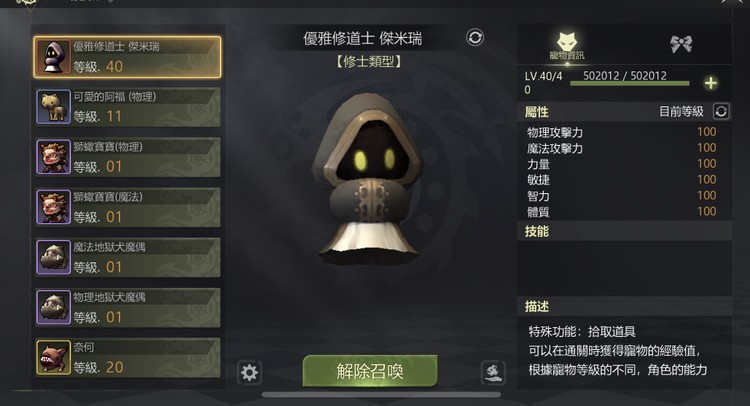Image resolution: width=750 pixels, height=406 pixels.
Task: Click the green experience progress bar
Action: pyautogui.click(x=629, y=84)
